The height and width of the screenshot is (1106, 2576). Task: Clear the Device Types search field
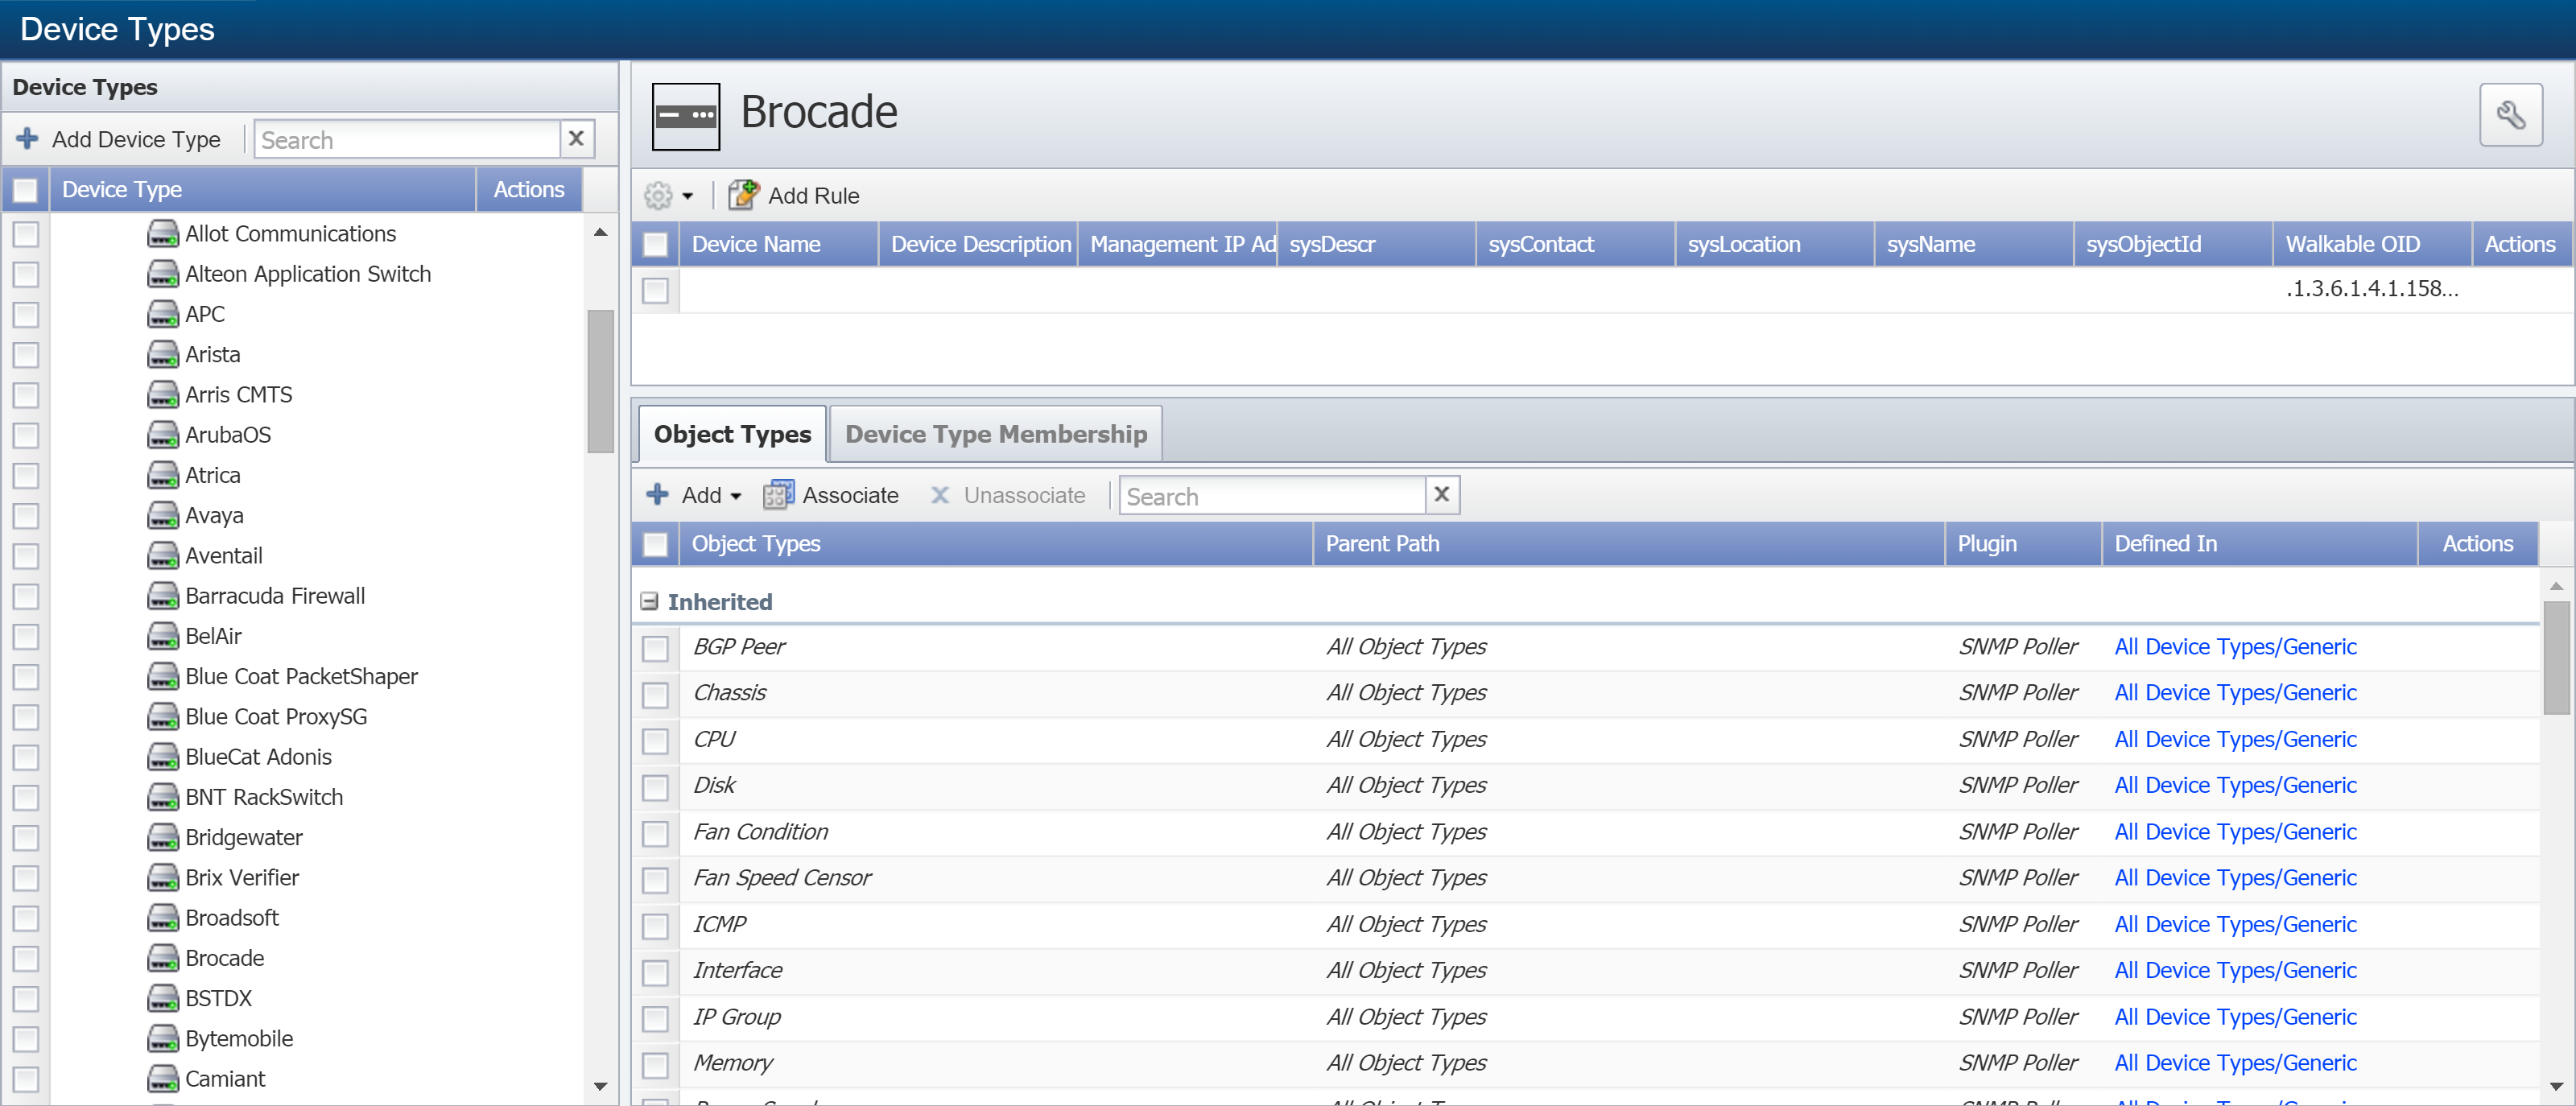(x=576, y=138)
